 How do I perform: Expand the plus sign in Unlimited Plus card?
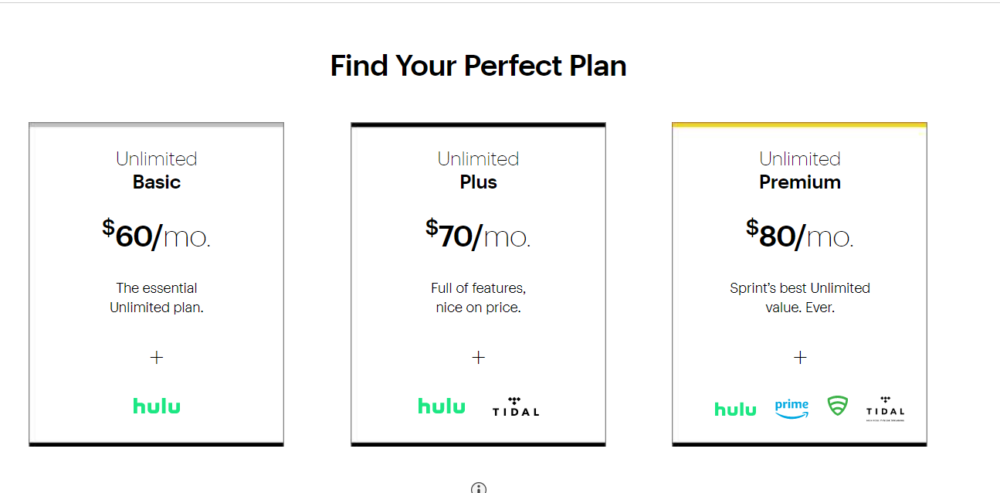478,357
